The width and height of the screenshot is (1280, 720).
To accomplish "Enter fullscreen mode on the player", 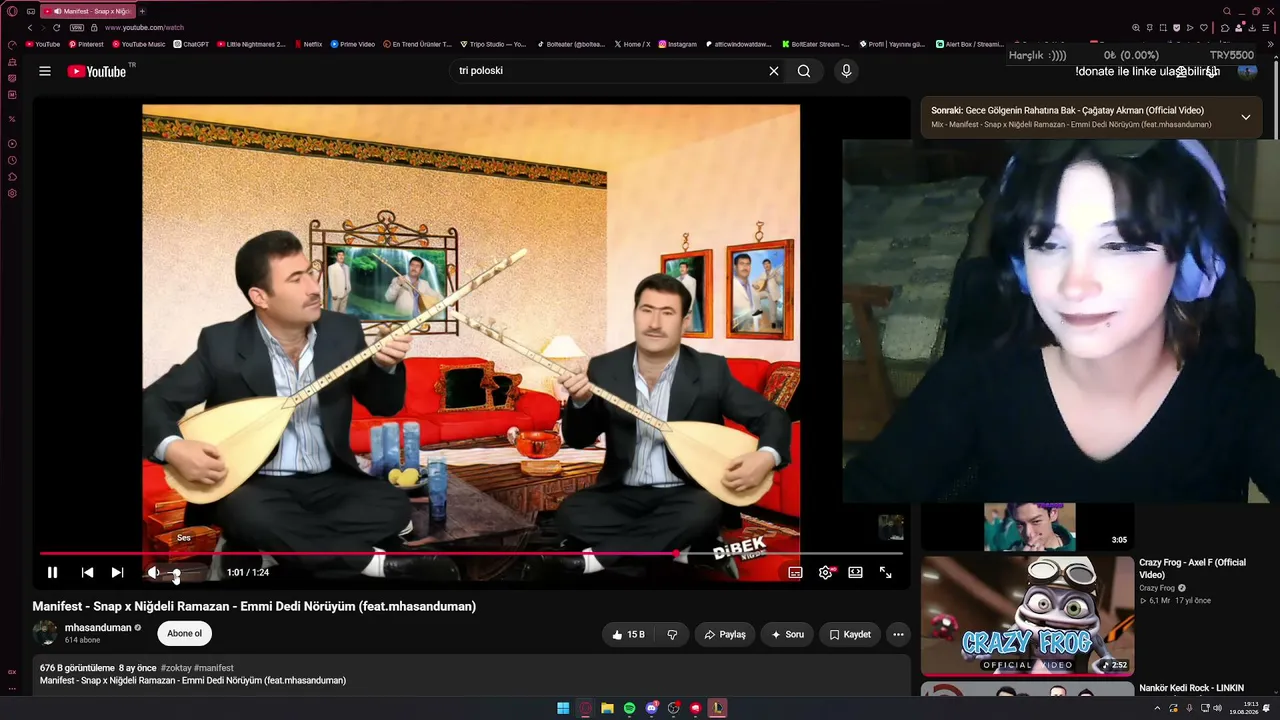I will (885, 572).
